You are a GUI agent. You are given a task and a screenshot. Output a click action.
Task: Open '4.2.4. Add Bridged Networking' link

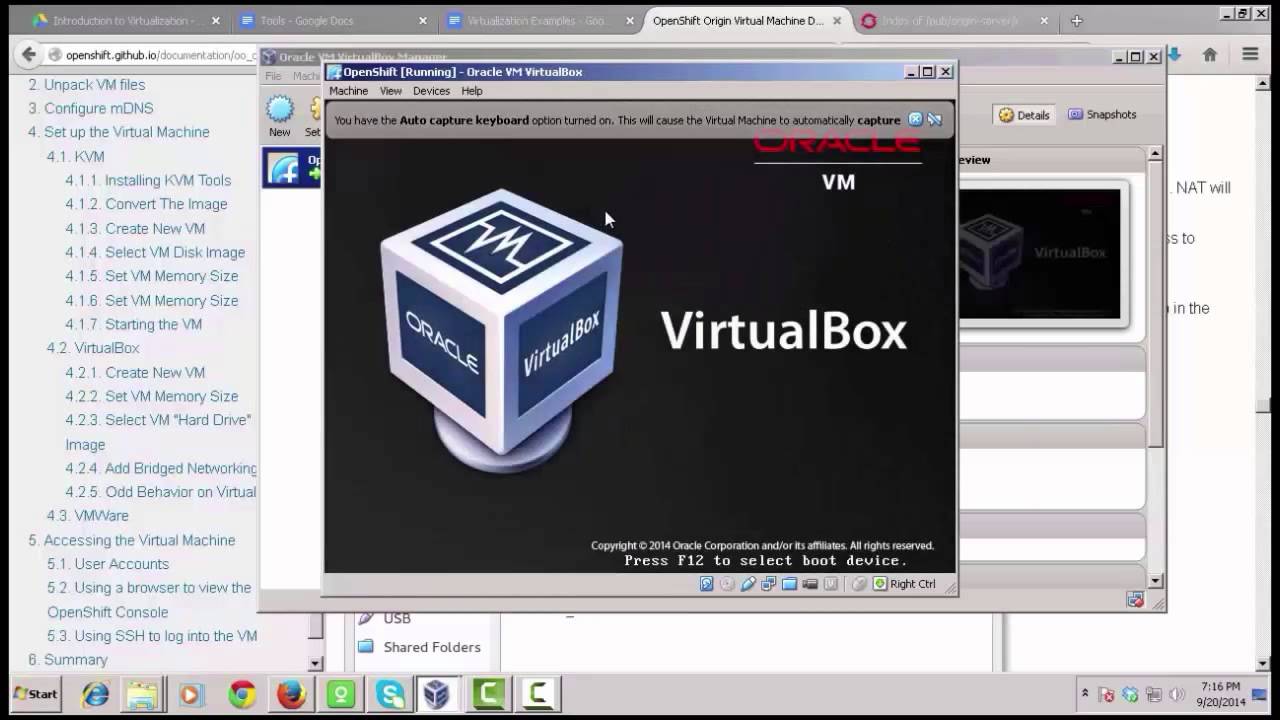161,468
